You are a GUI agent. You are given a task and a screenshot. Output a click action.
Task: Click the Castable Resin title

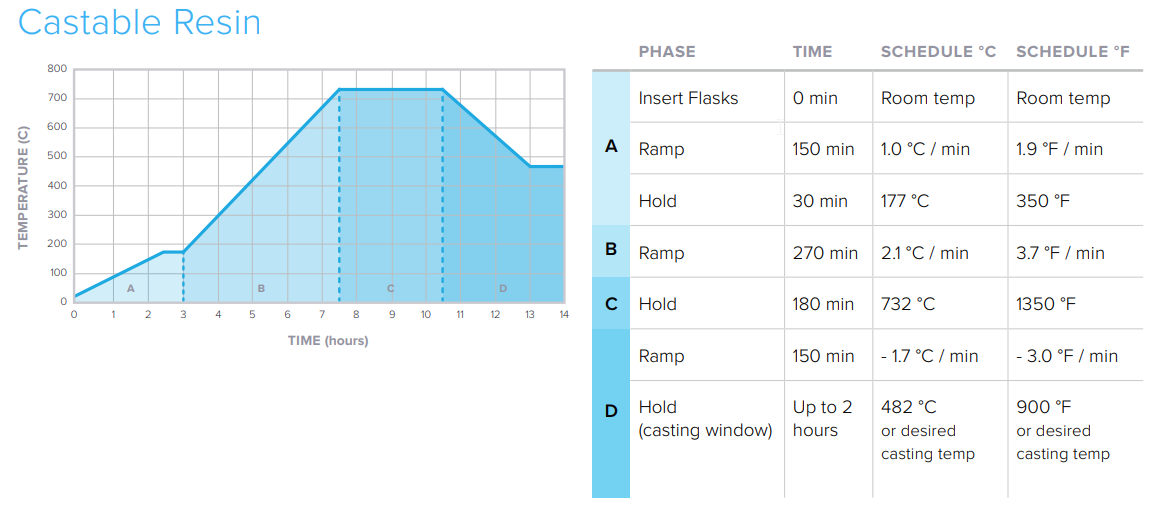click(139, 22)
